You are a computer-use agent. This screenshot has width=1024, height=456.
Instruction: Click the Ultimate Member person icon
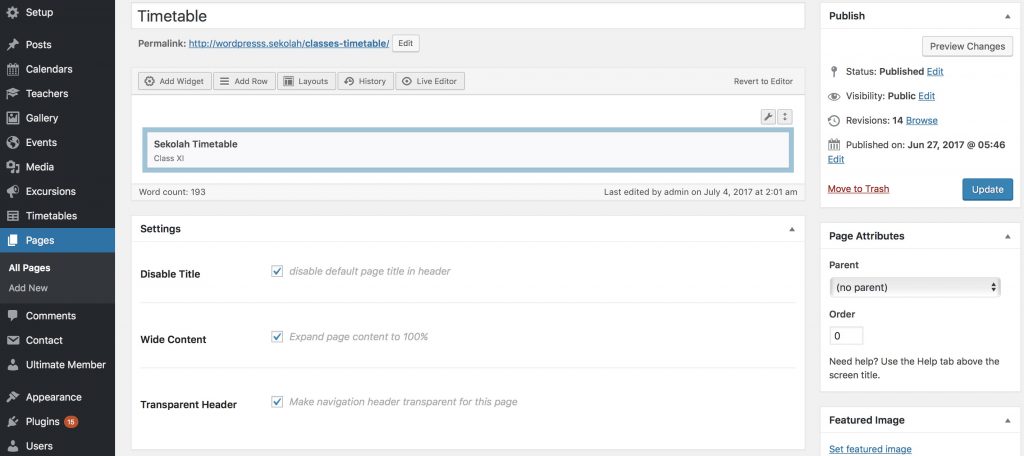click(12, 365)
